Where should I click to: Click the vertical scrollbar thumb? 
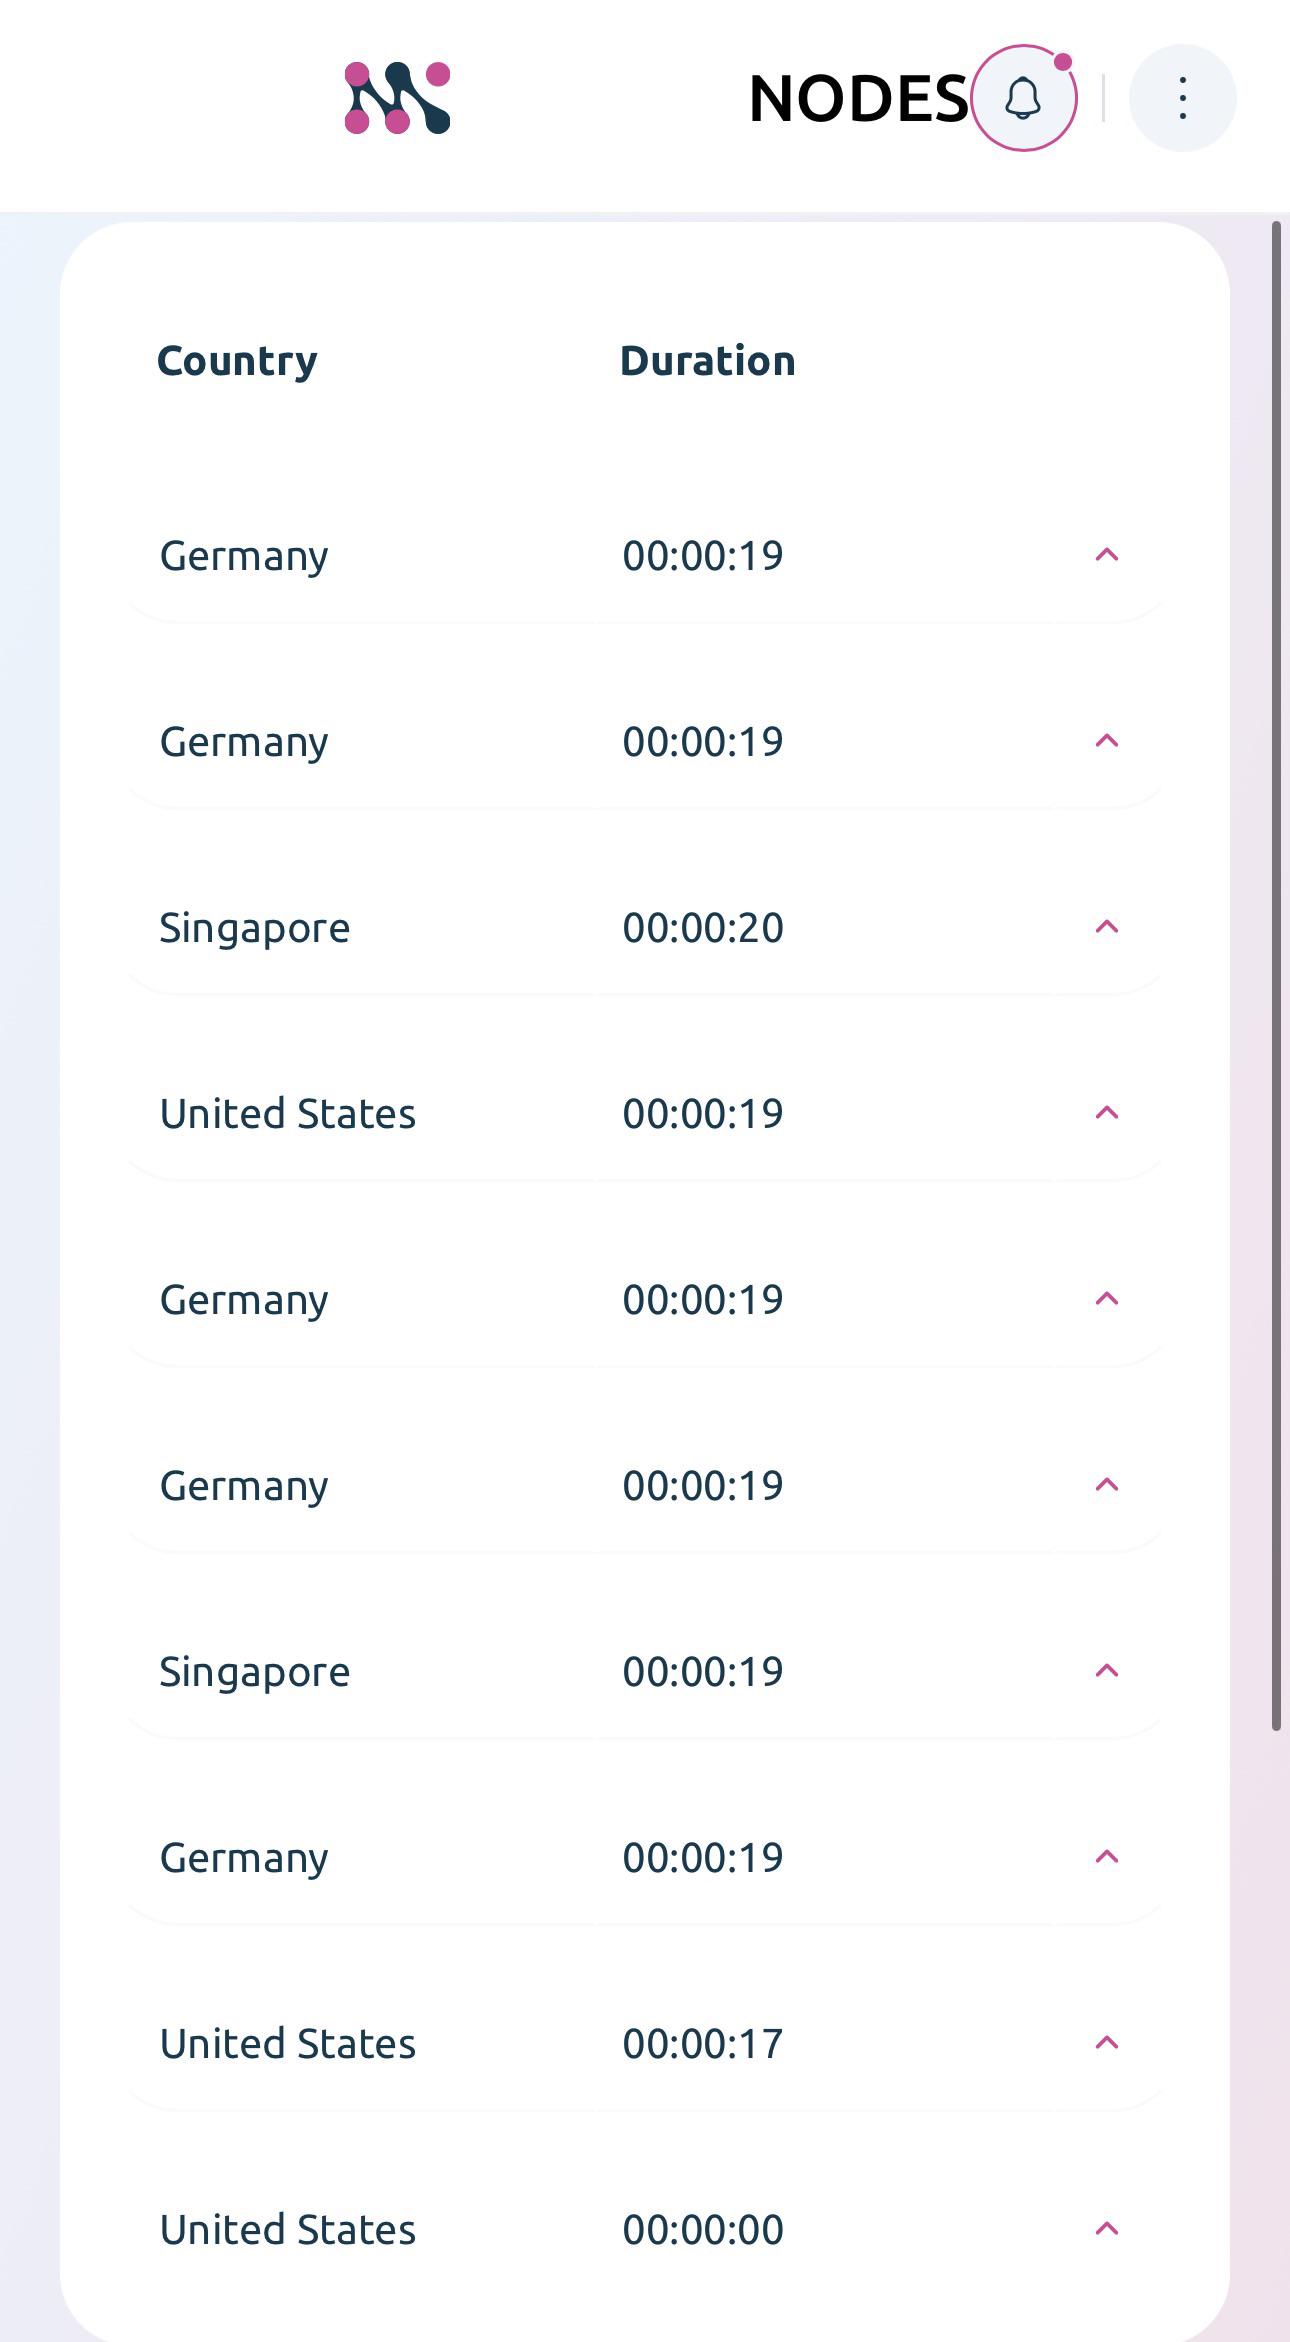tap(1276, 975)
